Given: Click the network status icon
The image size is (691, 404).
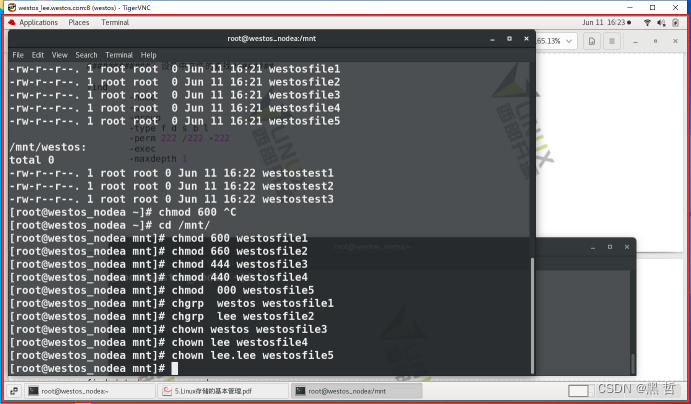Looking at the screenshot, I should click(647, 22).
